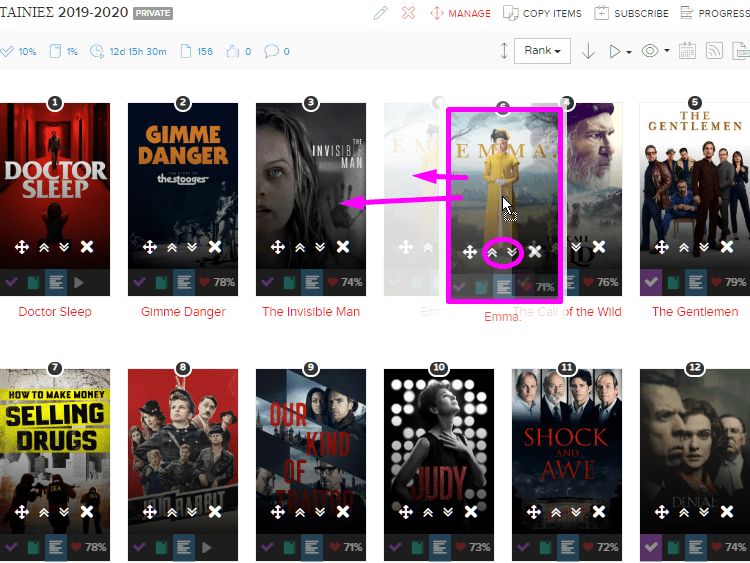
Task: Move Gimme Danger to top
Action: point(172,247)
